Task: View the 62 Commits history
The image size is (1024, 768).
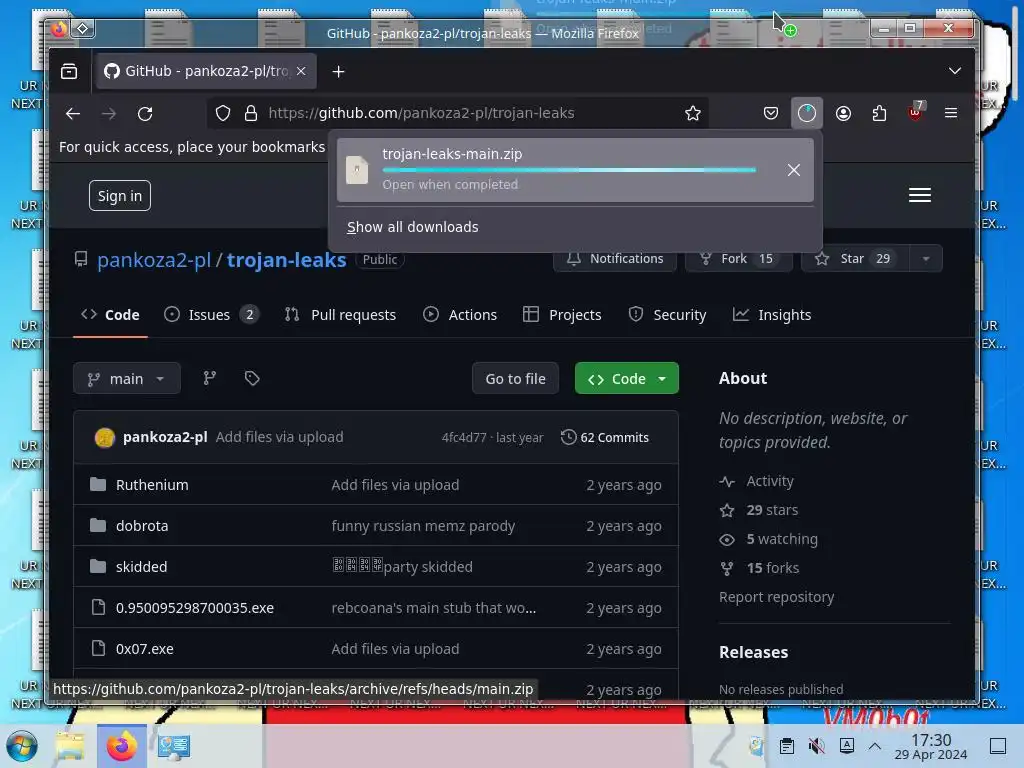Action: tap(605, 438)
